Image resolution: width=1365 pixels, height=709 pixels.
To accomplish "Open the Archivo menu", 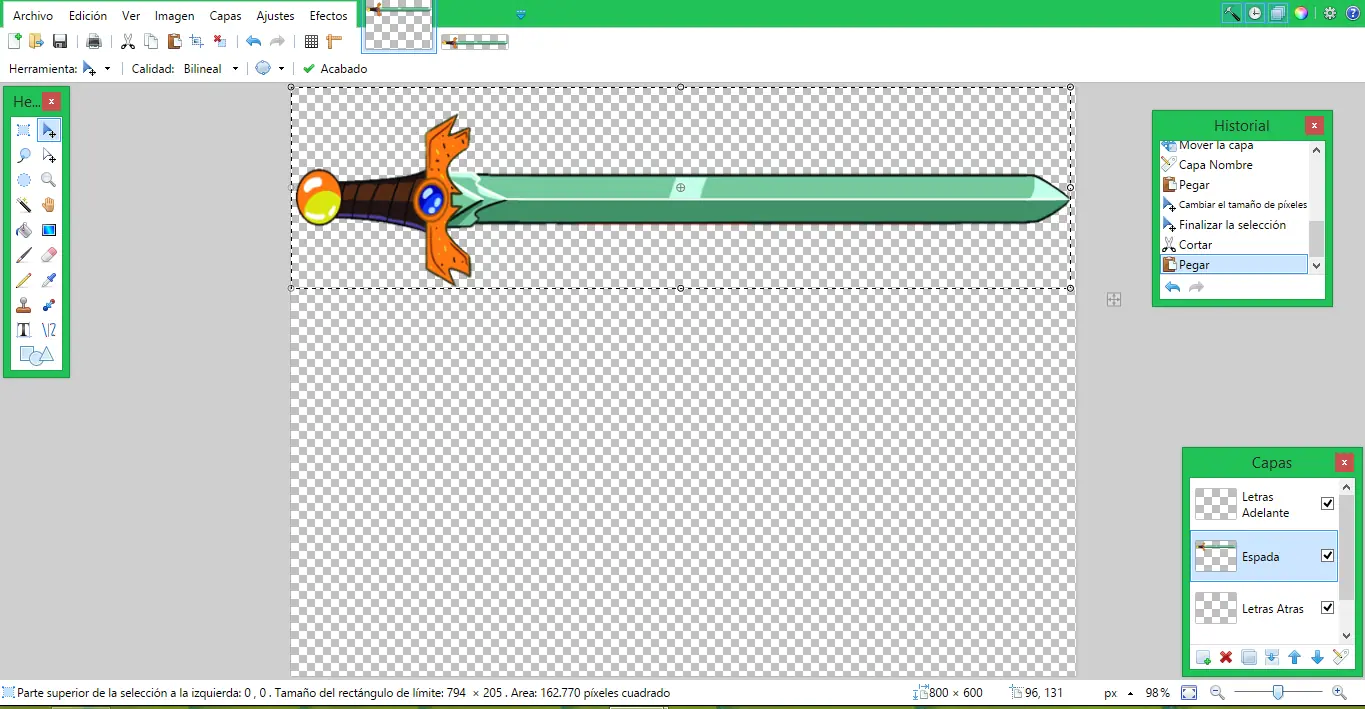I will [x=33, y=16].
